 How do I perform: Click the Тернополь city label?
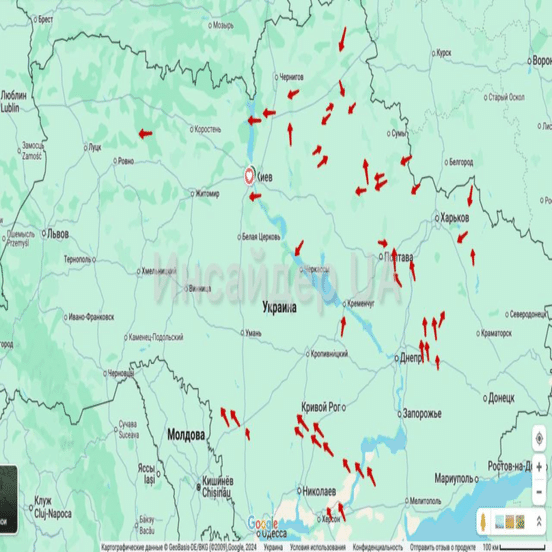click(x=77, y=259)
